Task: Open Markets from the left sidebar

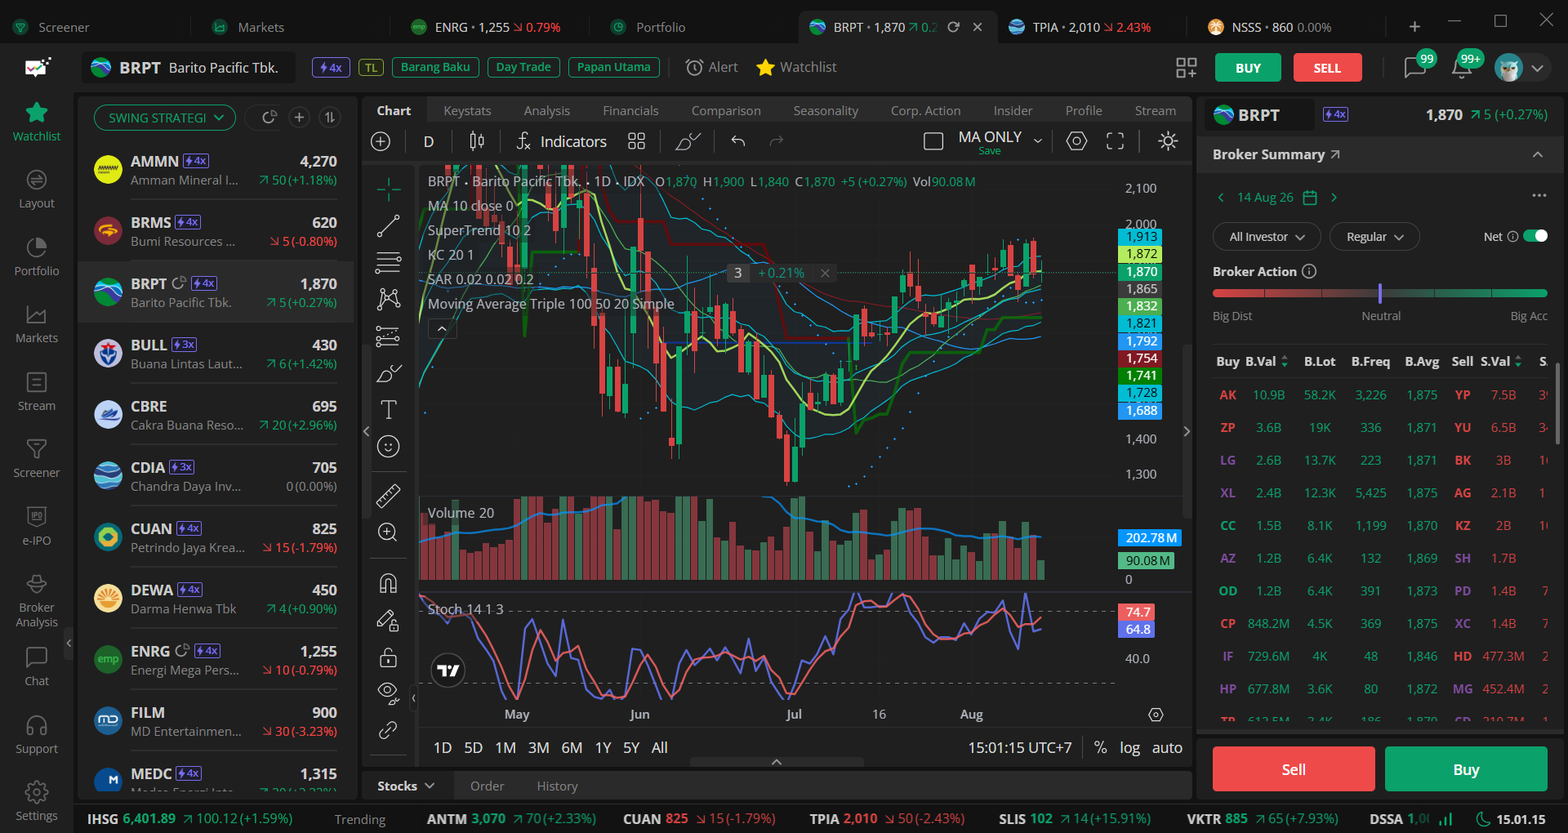Action: click(x=36, y=323)
